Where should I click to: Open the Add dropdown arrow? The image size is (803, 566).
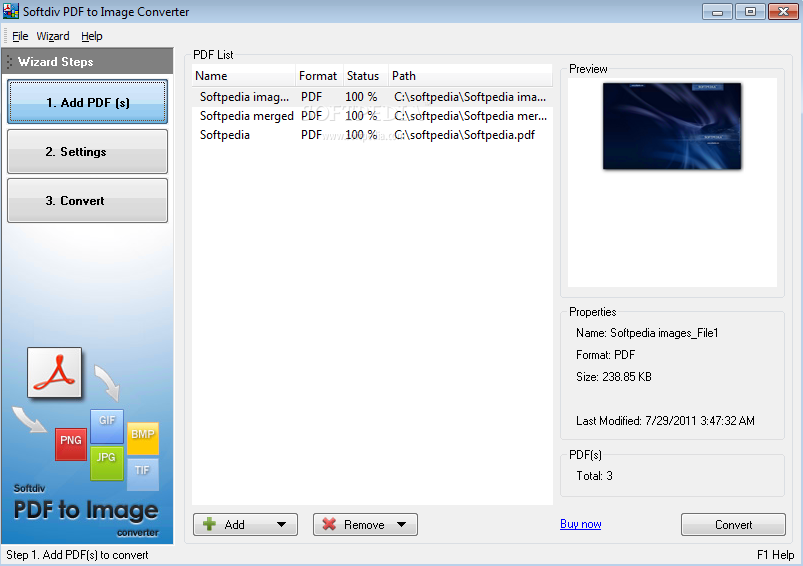pyautogui.click(x=281, y=525)
